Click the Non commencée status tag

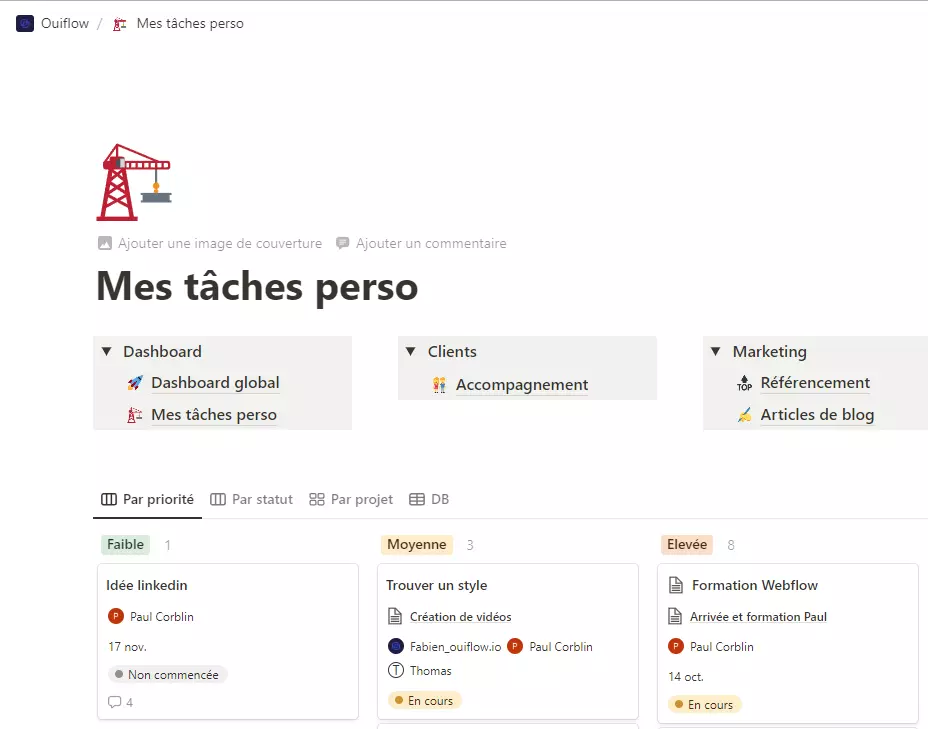click(x=167, y=675)
